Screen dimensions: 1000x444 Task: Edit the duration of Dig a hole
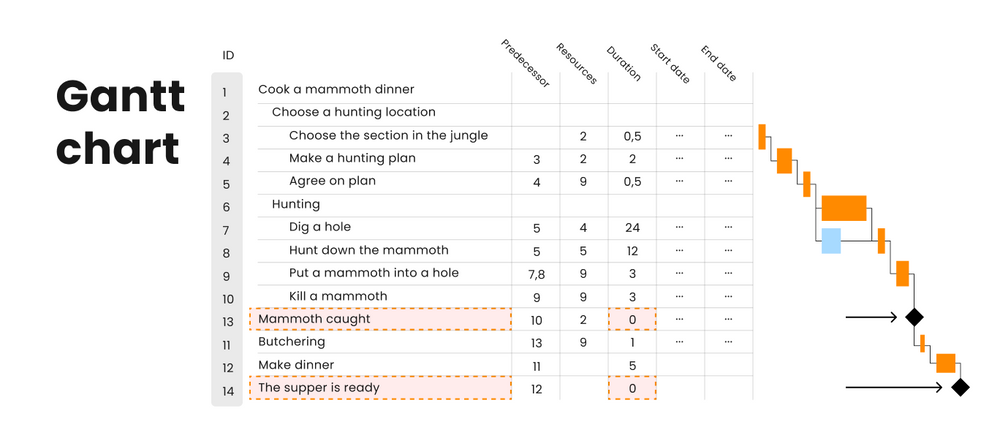pyautogui.click(x=631, y=227)
